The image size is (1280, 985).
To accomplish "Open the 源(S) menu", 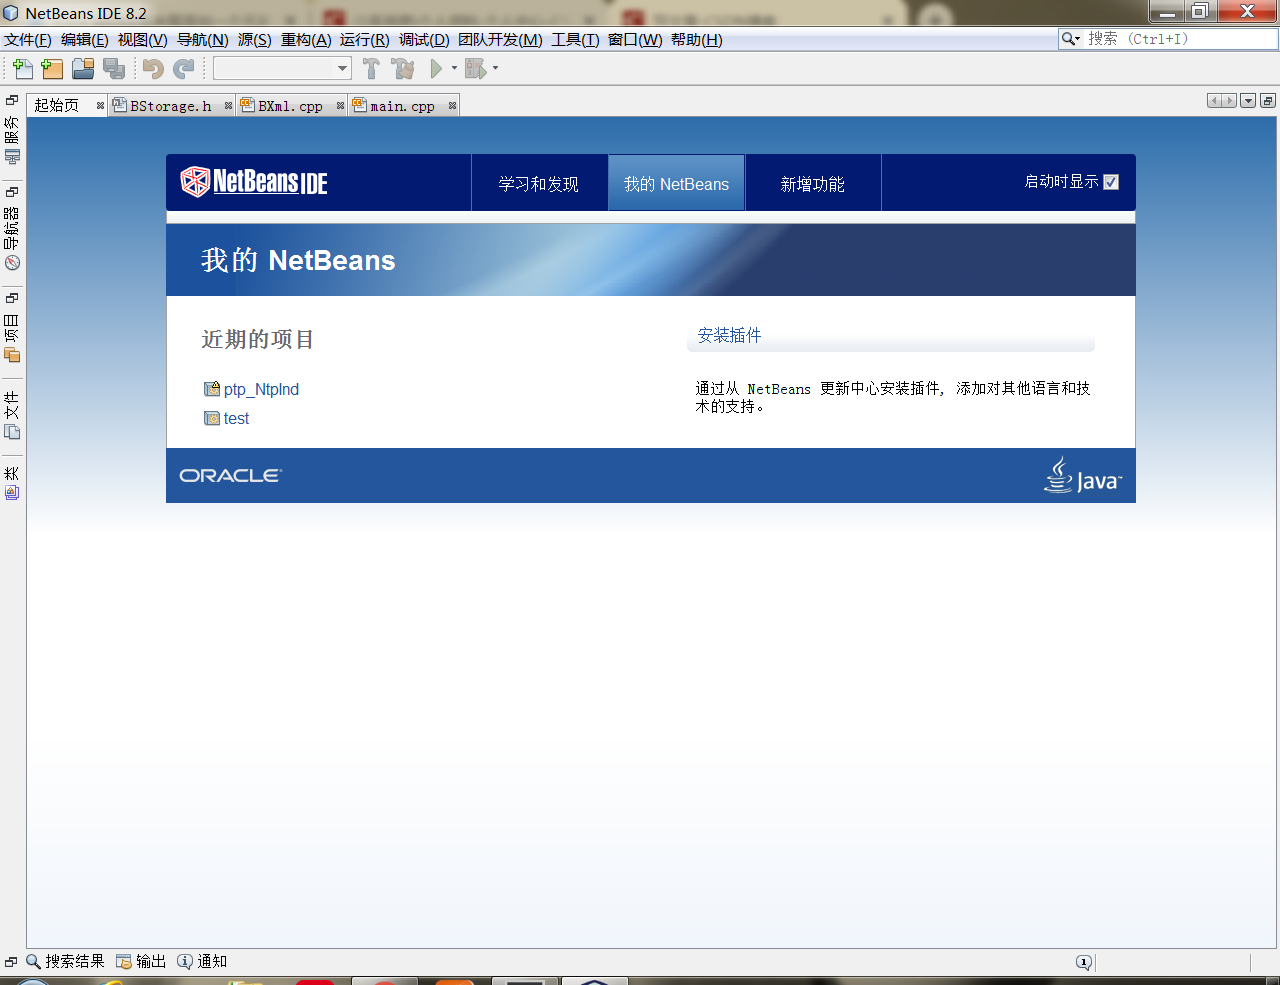I will (255, 40).
